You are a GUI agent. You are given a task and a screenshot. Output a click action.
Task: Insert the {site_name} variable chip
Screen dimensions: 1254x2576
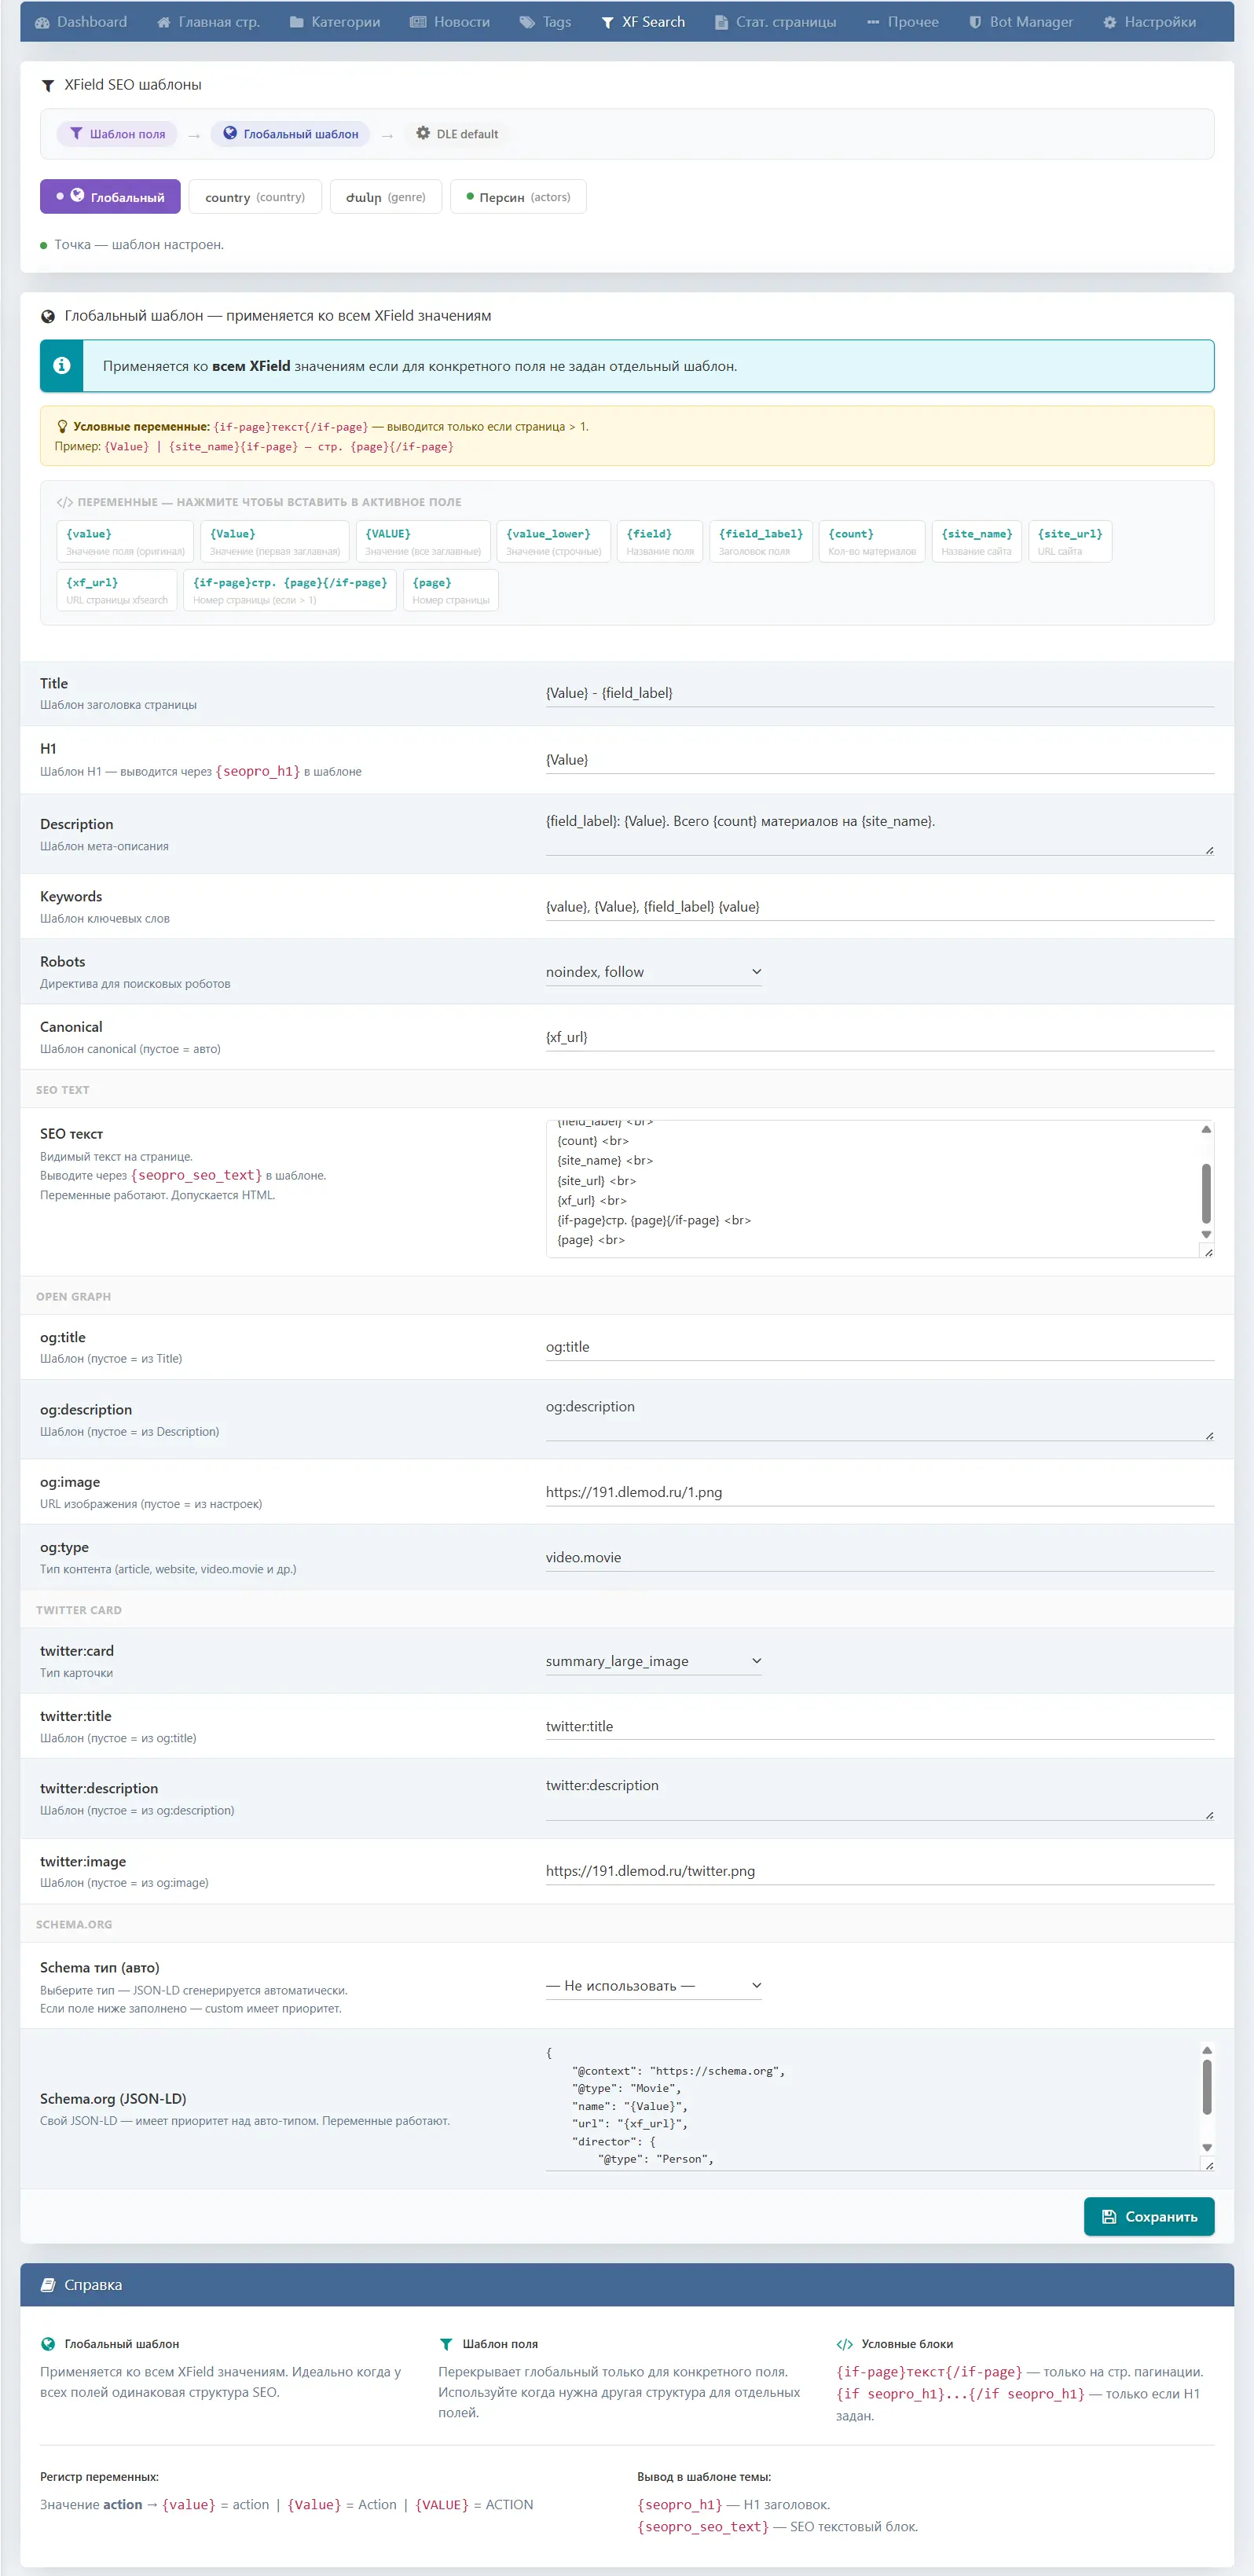[976, 541]
